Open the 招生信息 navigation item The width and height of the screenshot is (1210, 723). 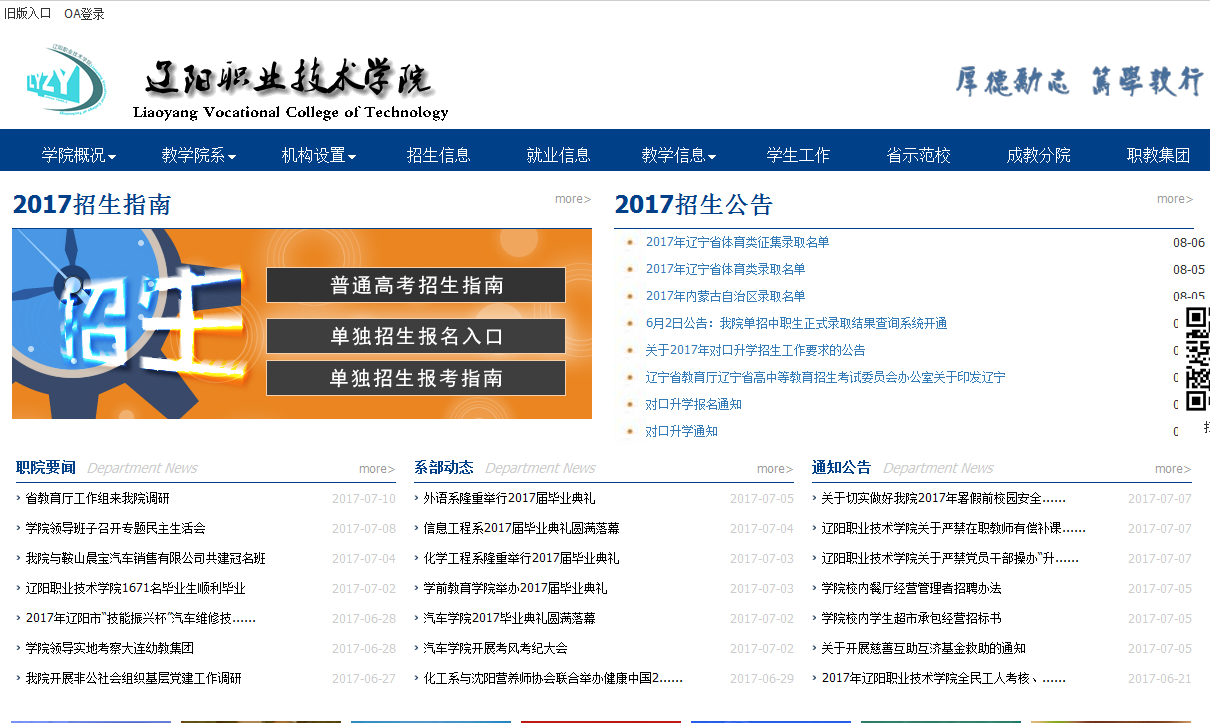(439, 155)
